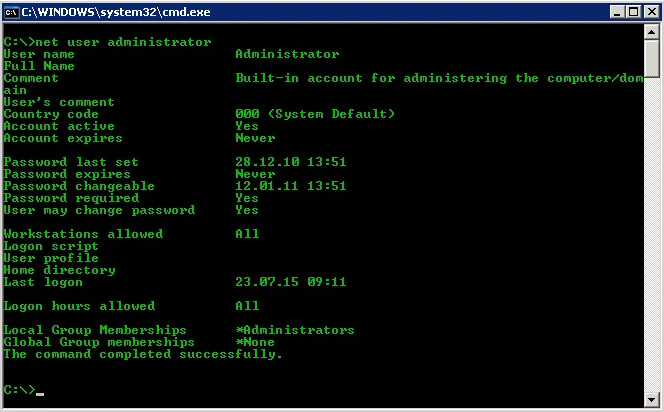Click the Administrator user name value
The image size is (664, 412).
(287, 54)
